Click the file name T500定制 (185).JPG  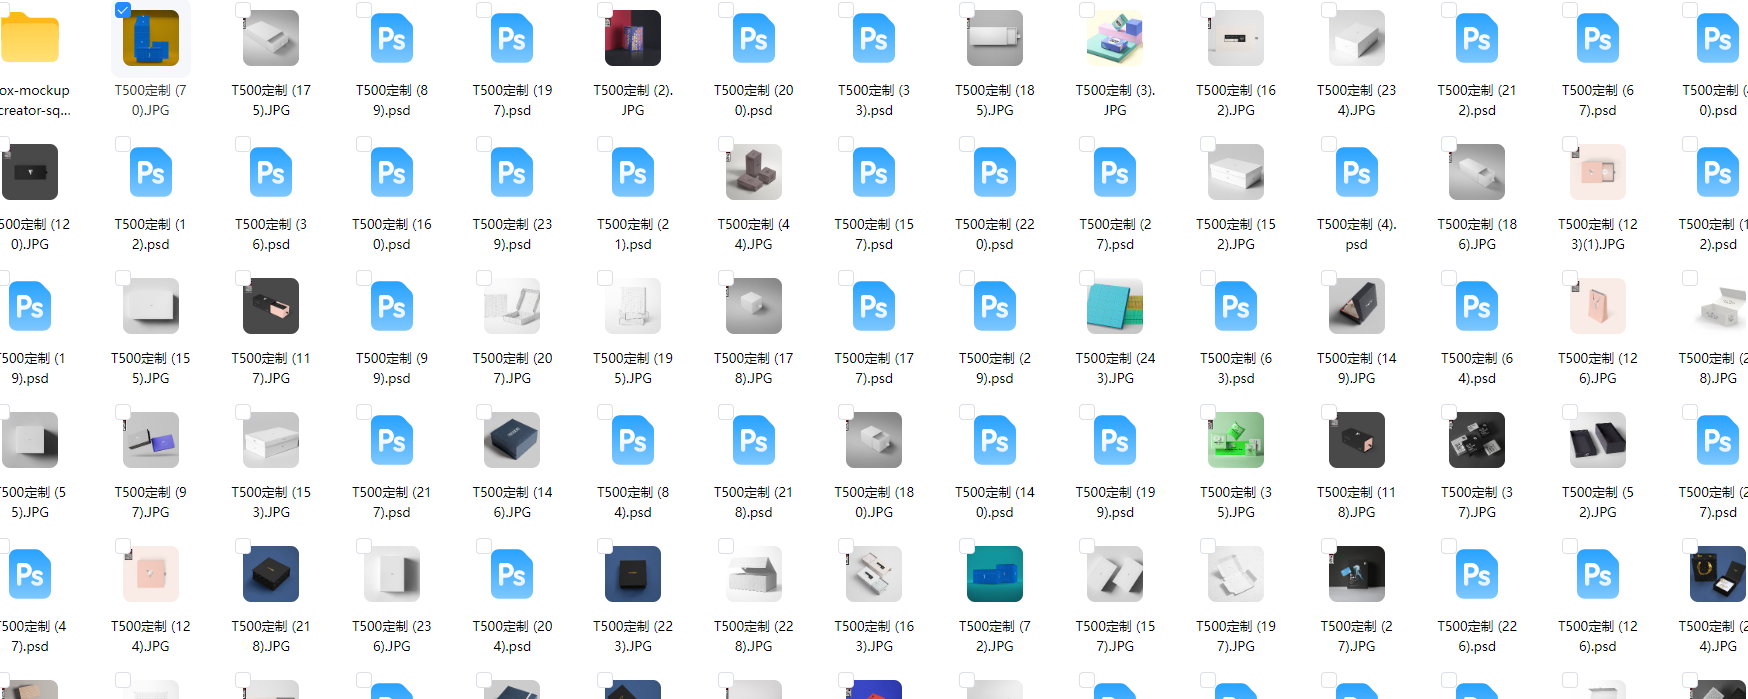click(x=995, y=100)
